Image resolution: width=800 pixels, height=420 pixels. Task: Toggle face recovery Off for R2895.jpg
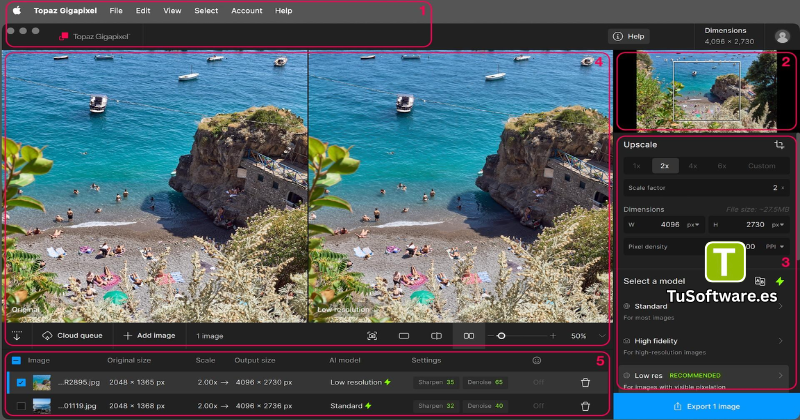tap(538, 382)
